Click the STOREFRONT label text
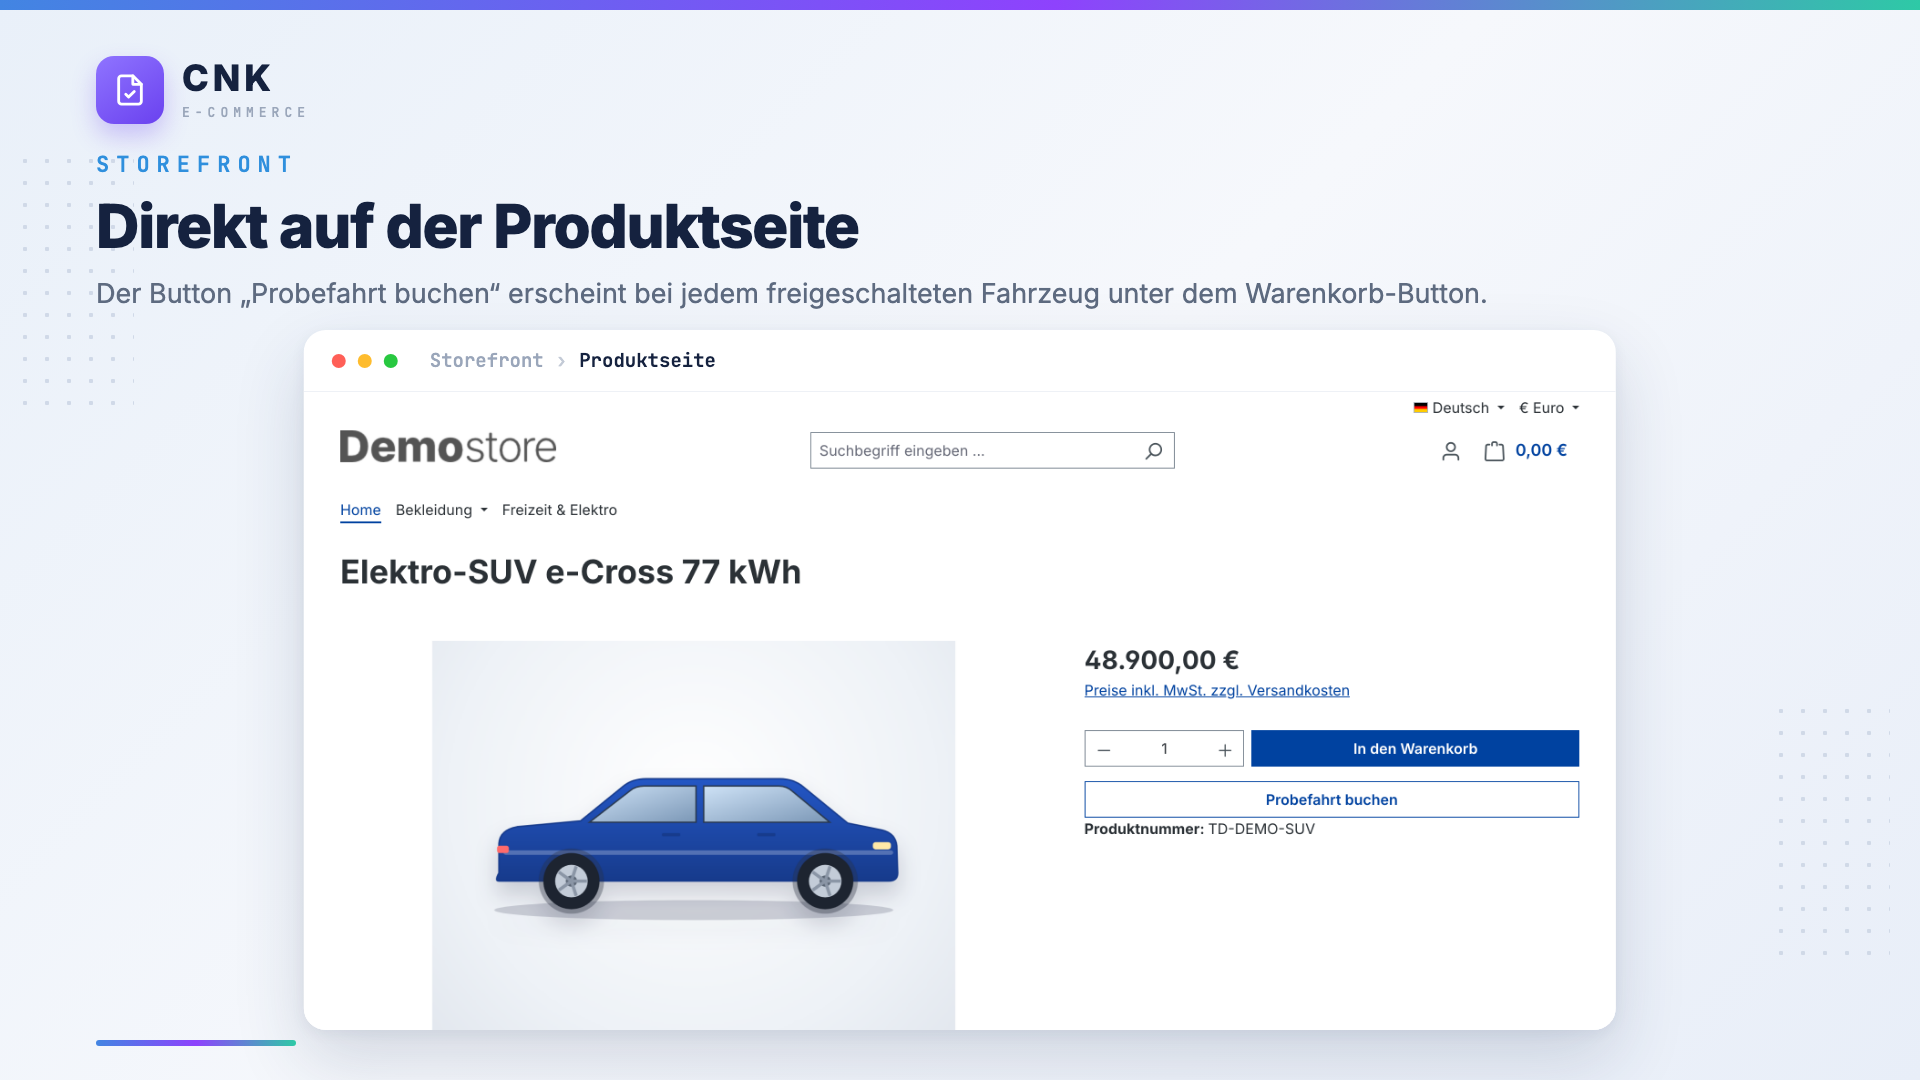Viewport: 1920px width, 1080px height. tap(195, 164)
